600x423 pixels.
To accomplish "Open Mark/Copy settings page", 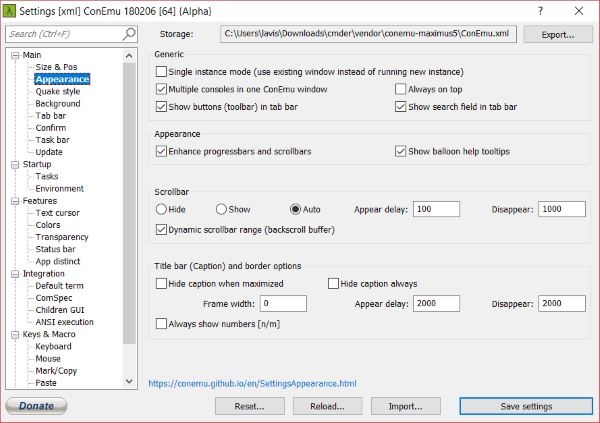I will coord(56,371).
